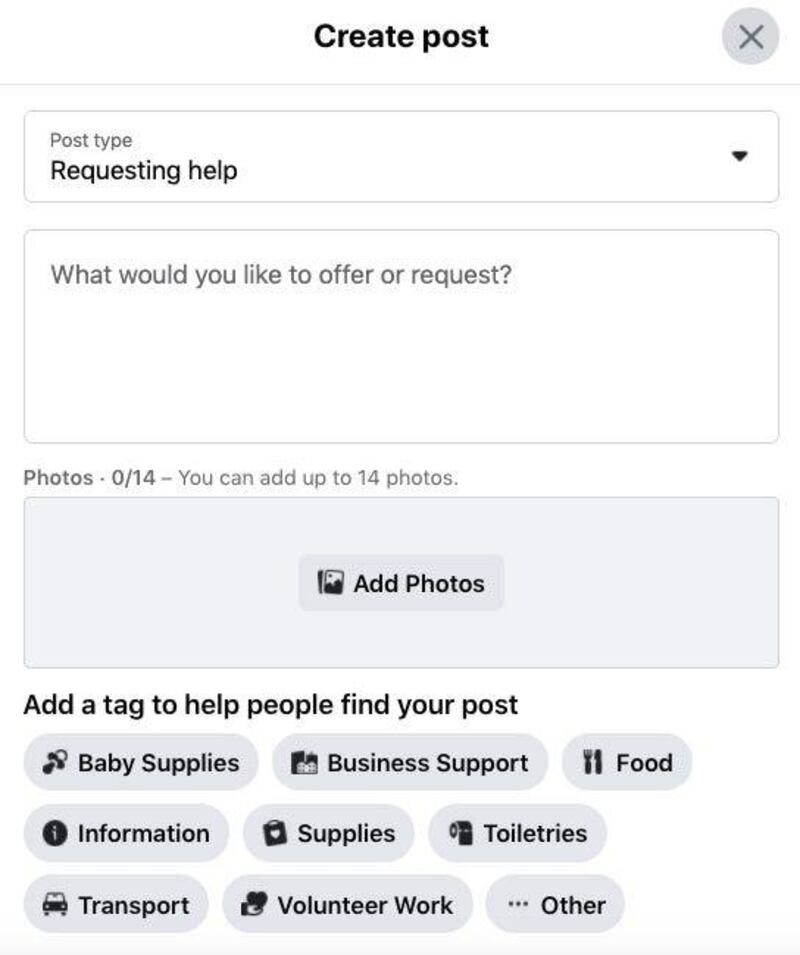Click the Volunteer Work heart-hand icon
800x955 pixels.
255,905
